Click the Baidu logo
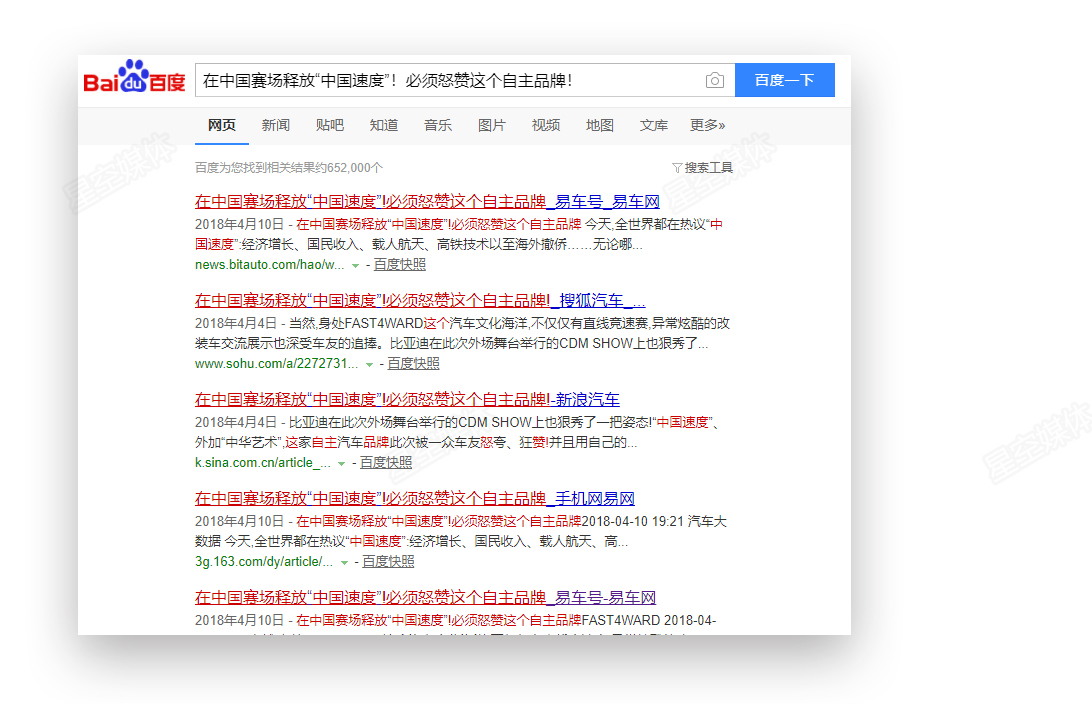The height and width of the screenshot is (704, 1092). pos(134,77)
